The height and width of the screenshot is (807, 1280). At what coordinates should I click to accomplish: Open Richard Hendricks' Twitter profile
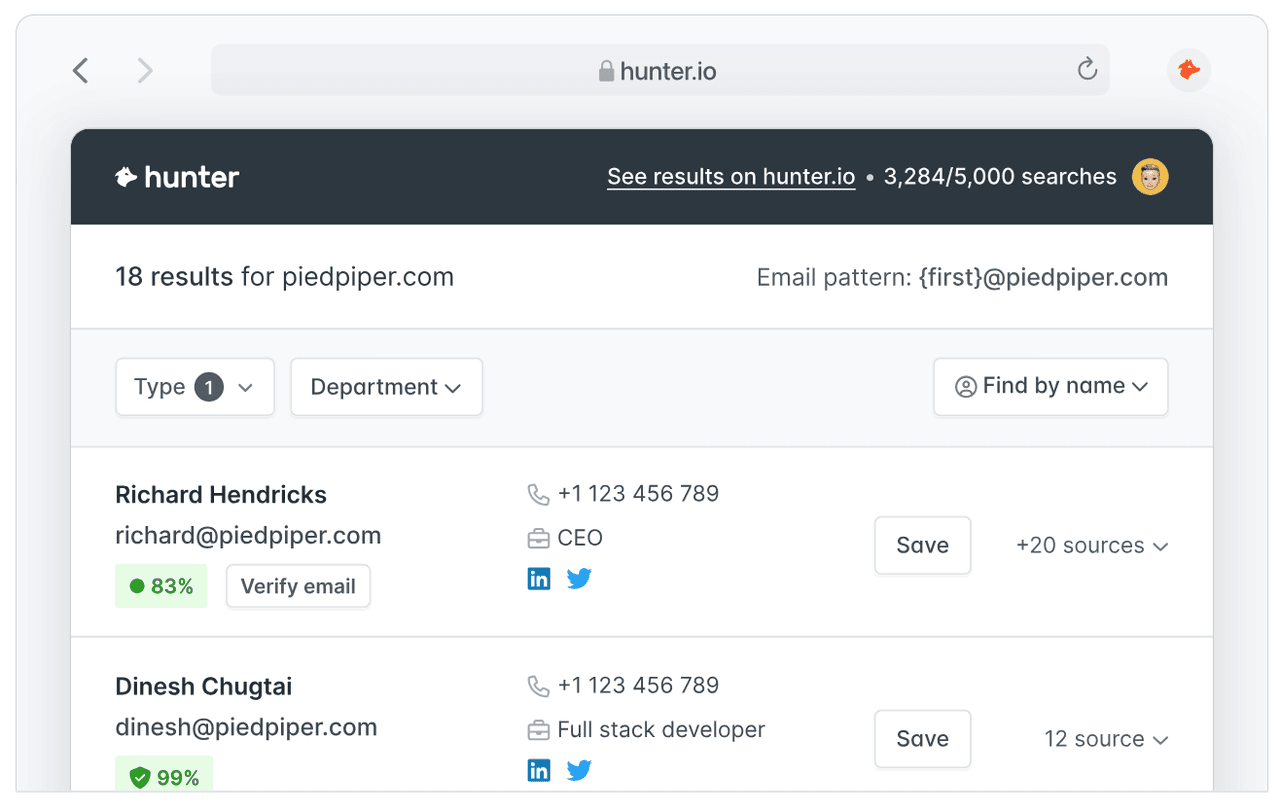tap(579, 578)
